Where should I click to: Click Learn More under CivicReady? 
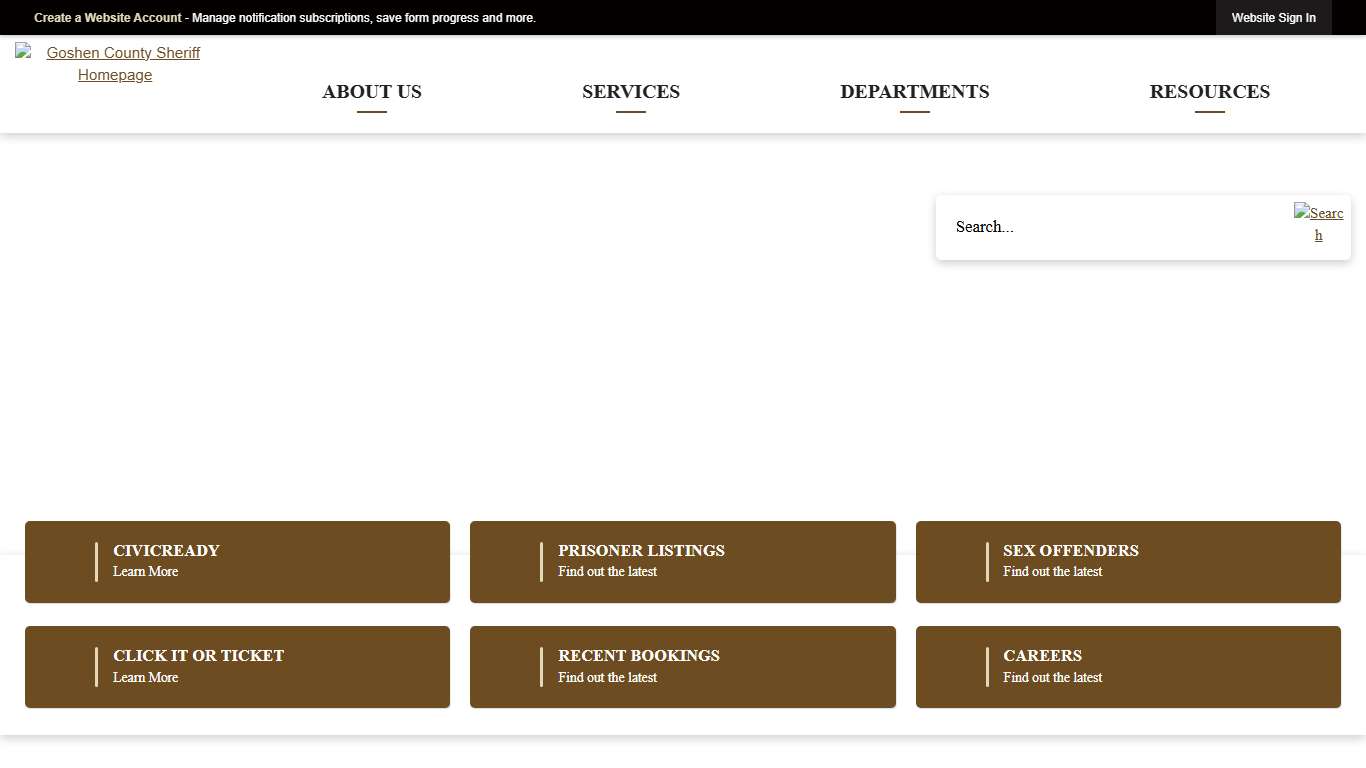pyautogui.click(x=145, y=572)
